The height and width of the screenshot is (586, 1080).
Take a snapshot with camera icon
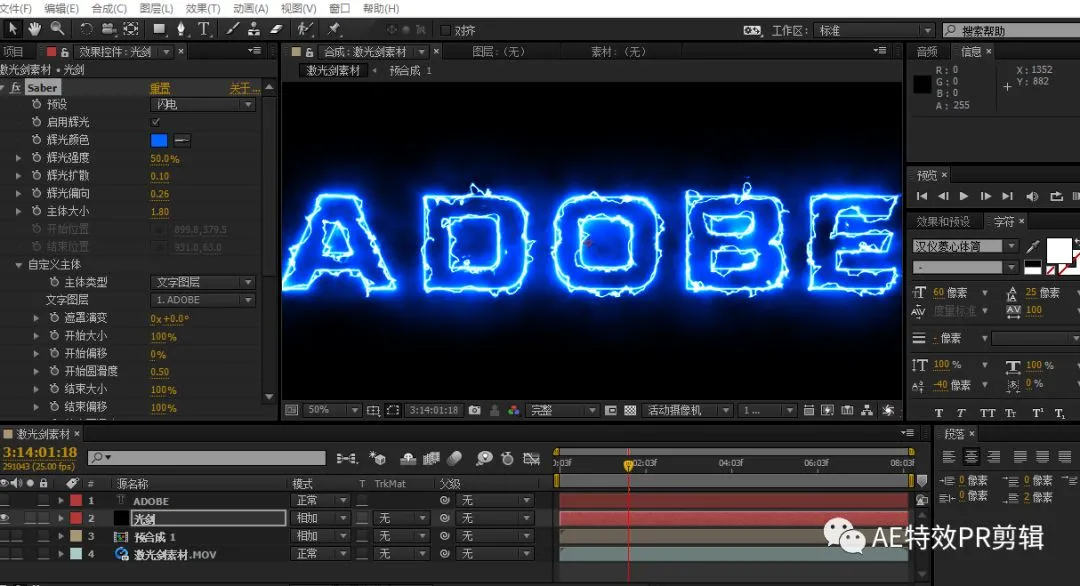pyautogui.click(x=475, y=410)
